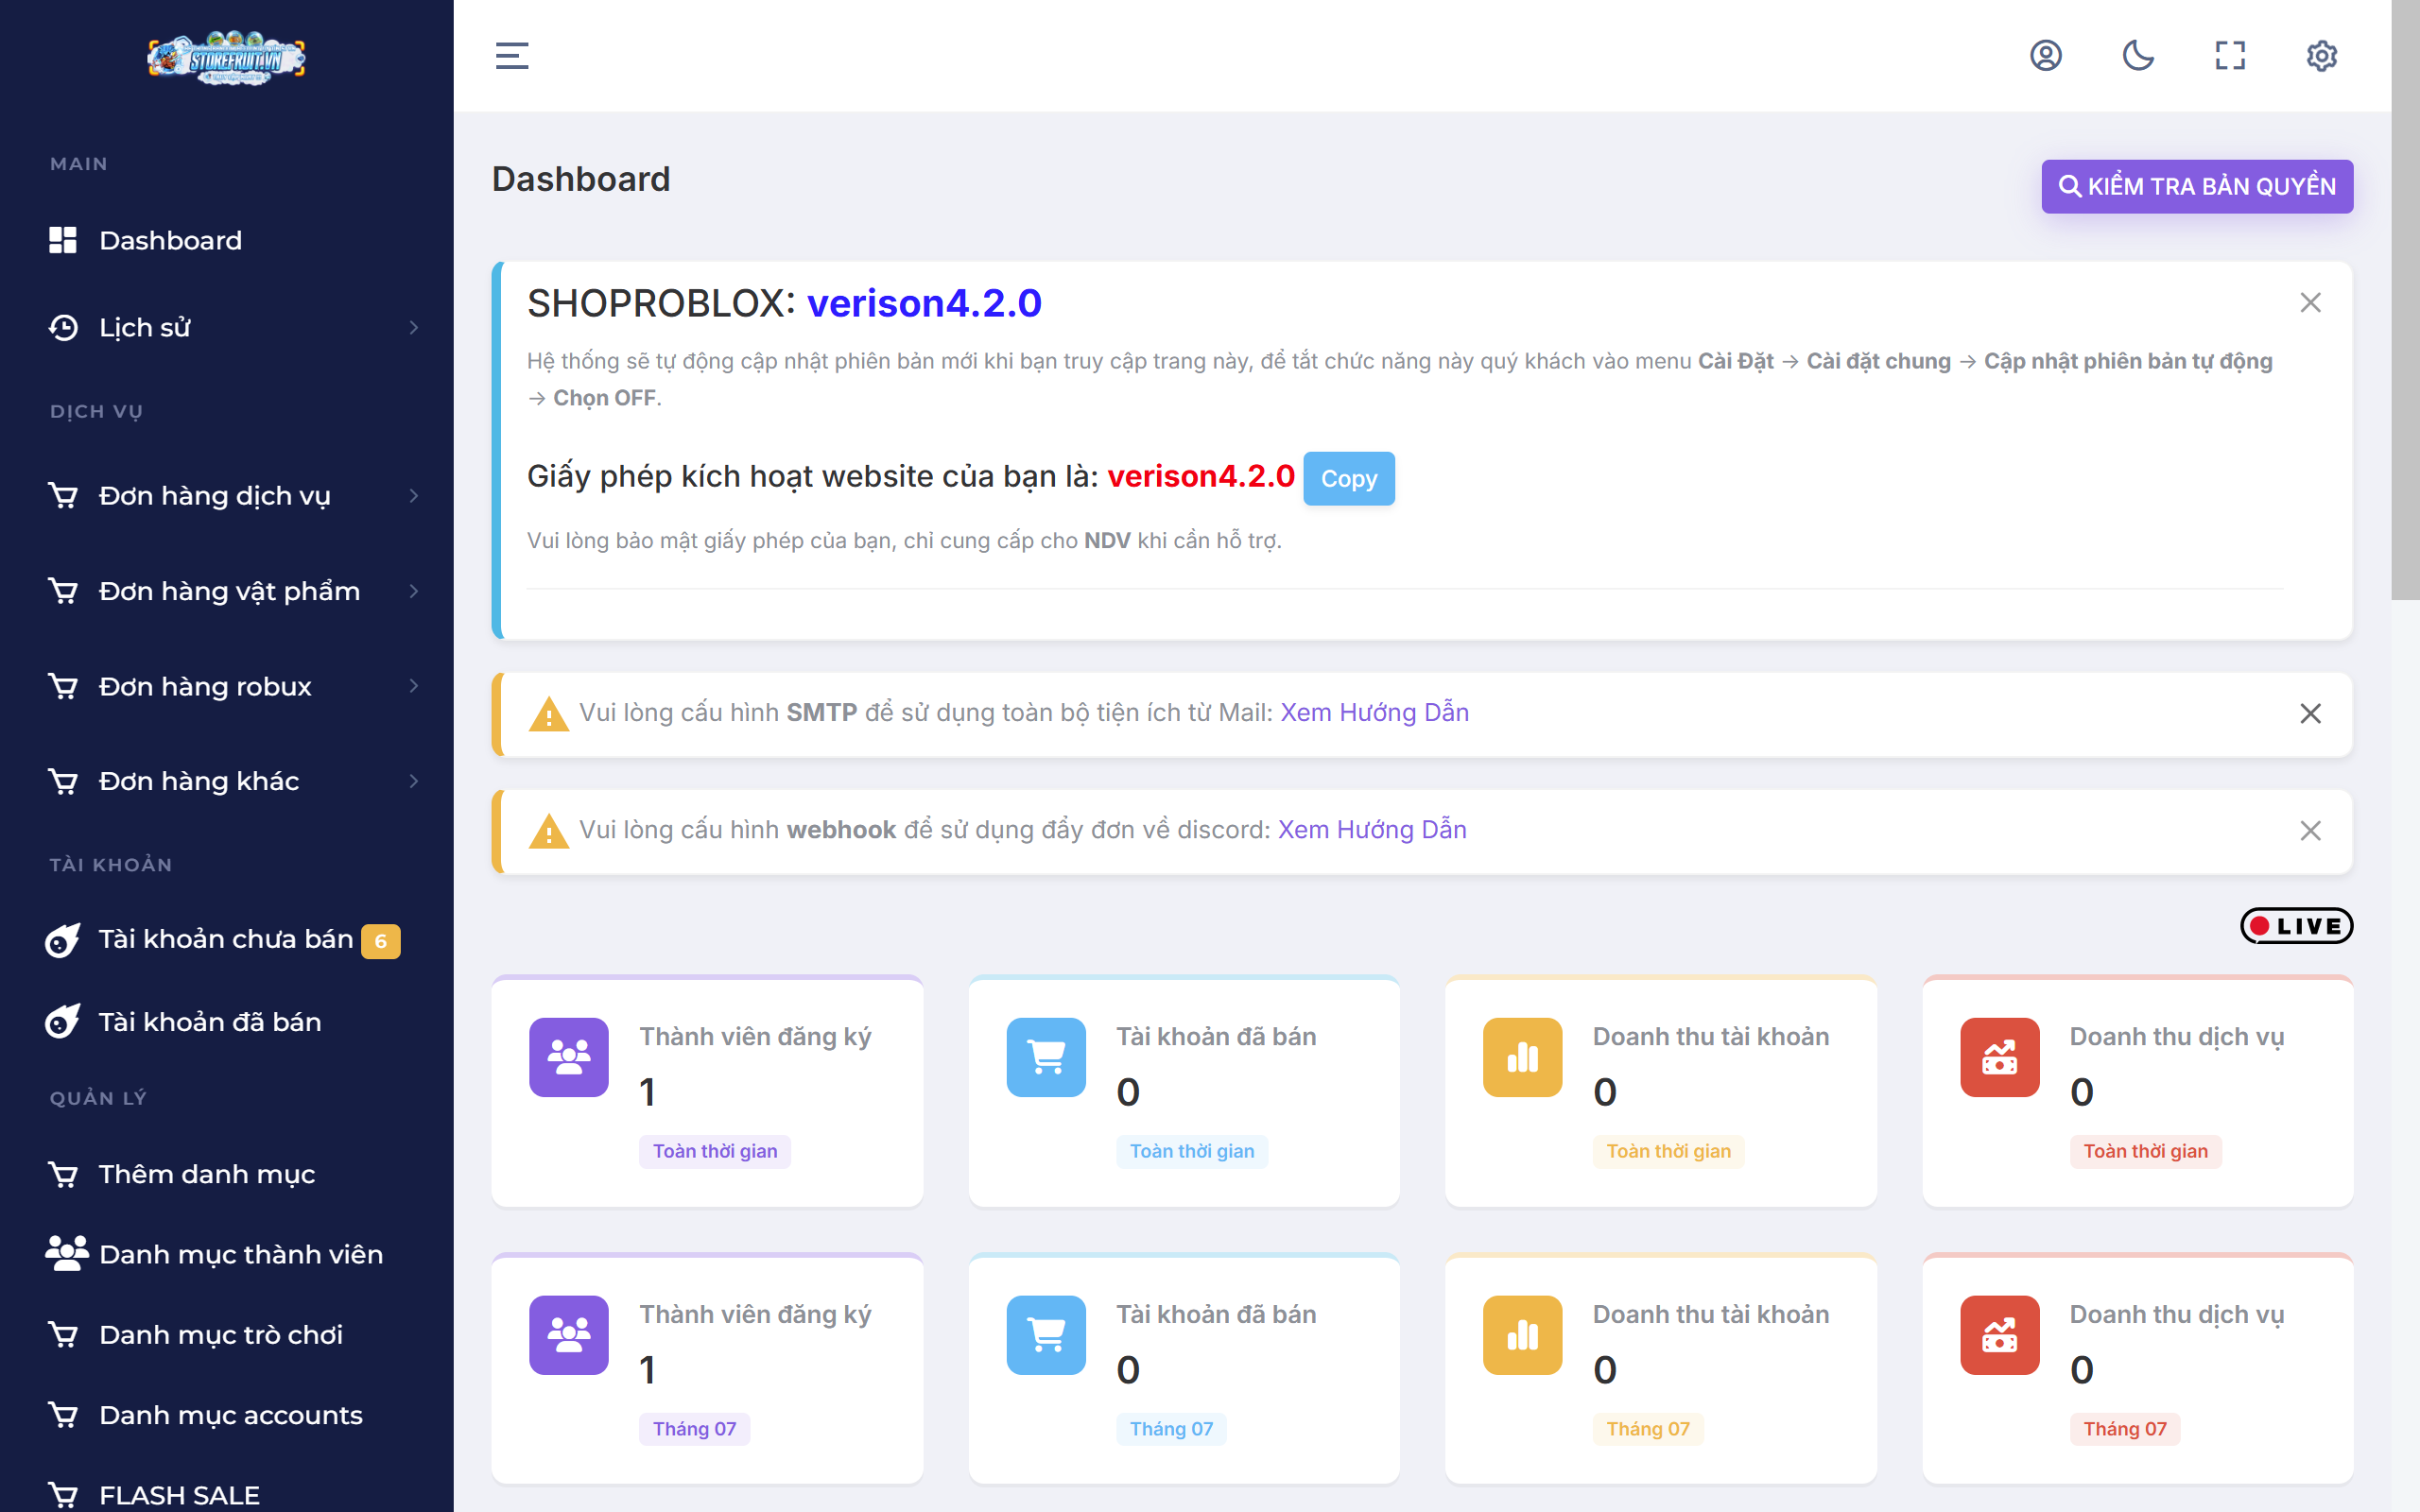Image resolution: width=2420 pixels, height=1512 pixels.
Task: Click KIỂM TRA BẢN QUYỀN button
Action: (2196, 186)
